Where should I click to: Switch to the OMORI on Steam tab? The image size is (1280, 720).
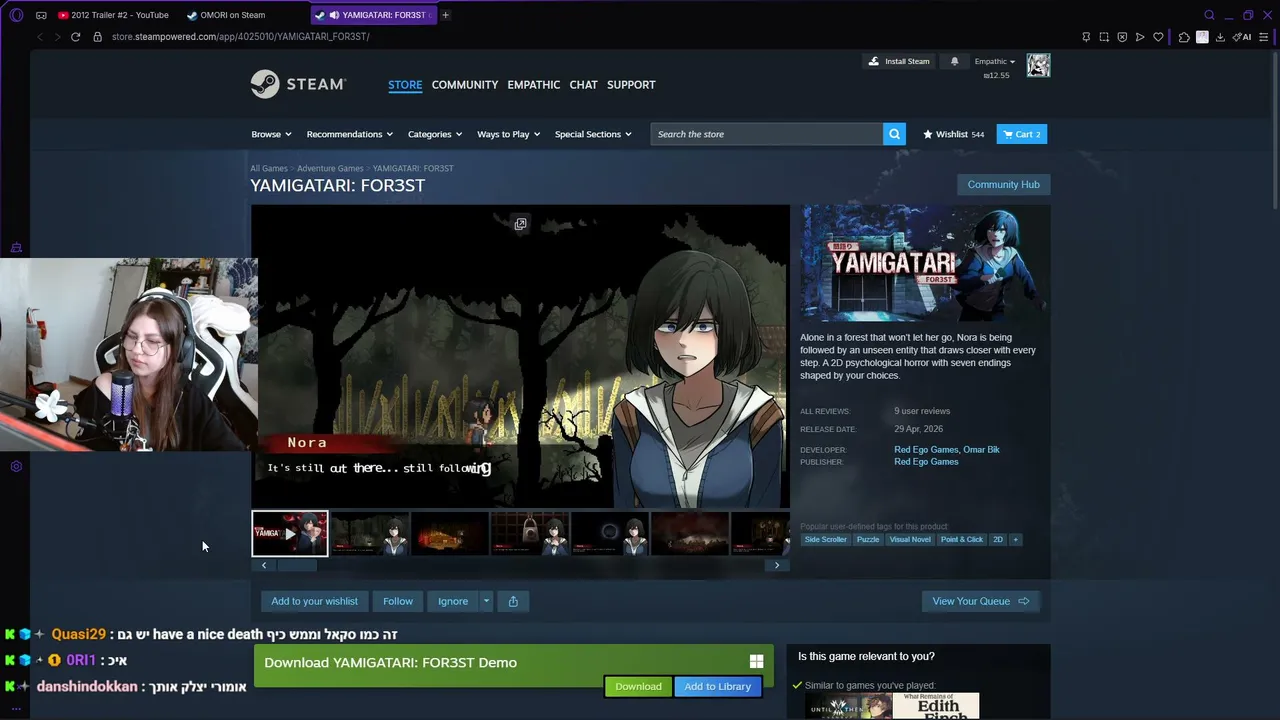[226, 15]
